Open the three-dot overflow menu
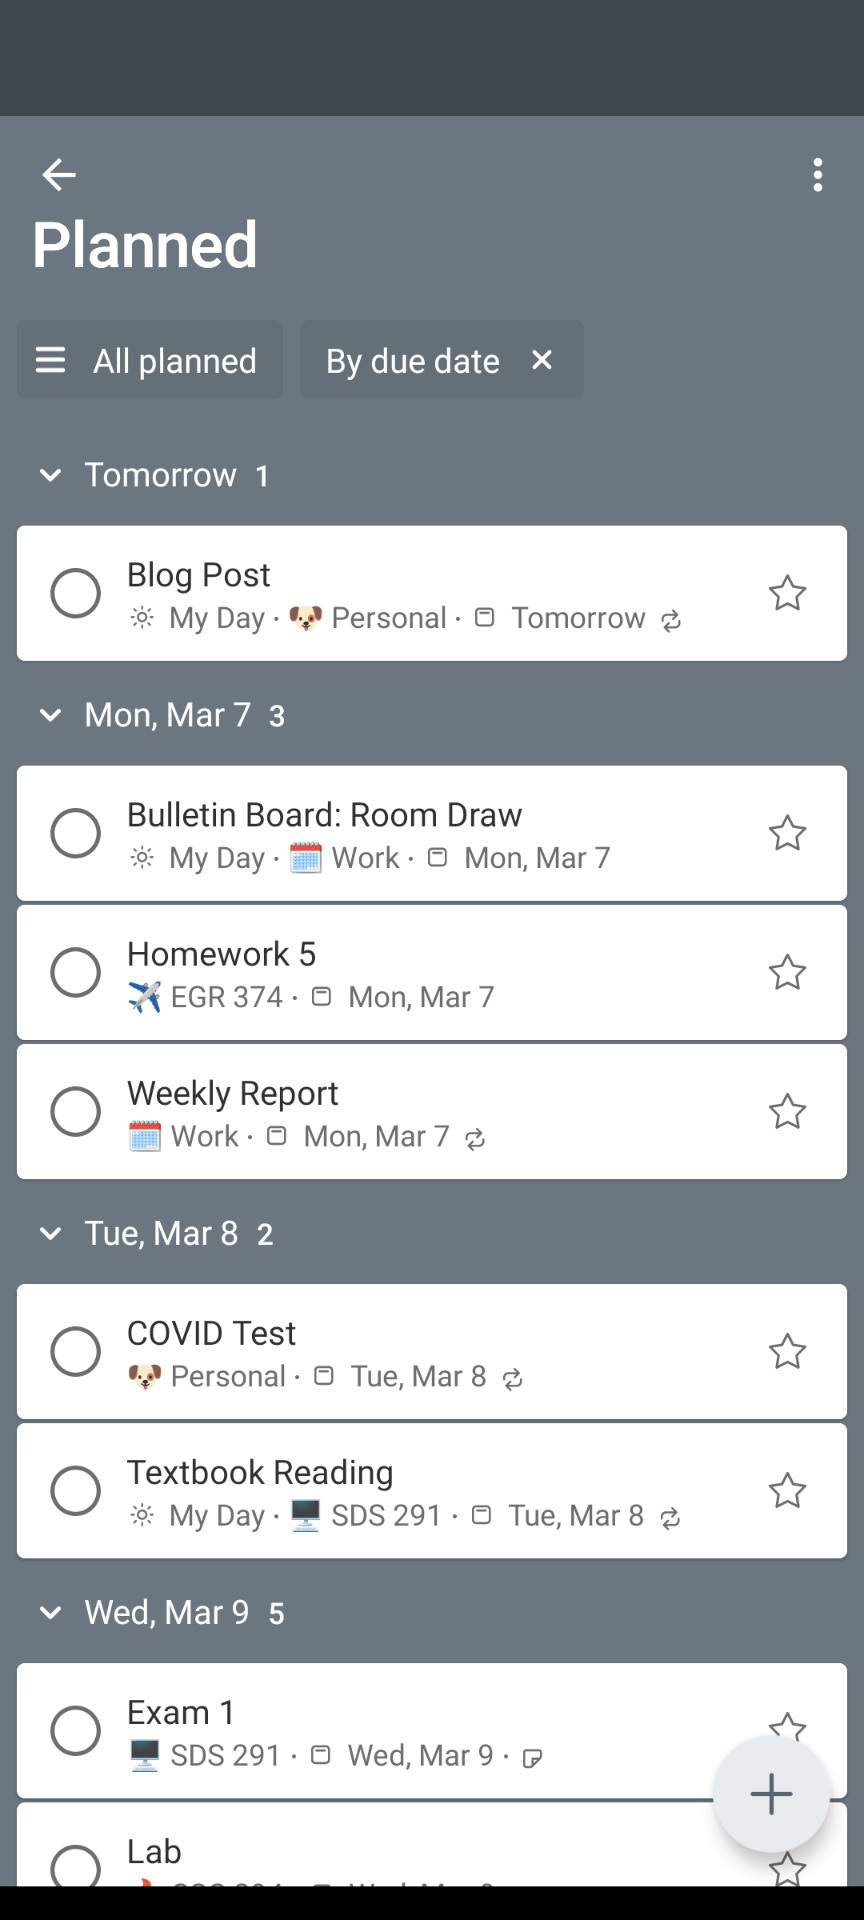 818,175
